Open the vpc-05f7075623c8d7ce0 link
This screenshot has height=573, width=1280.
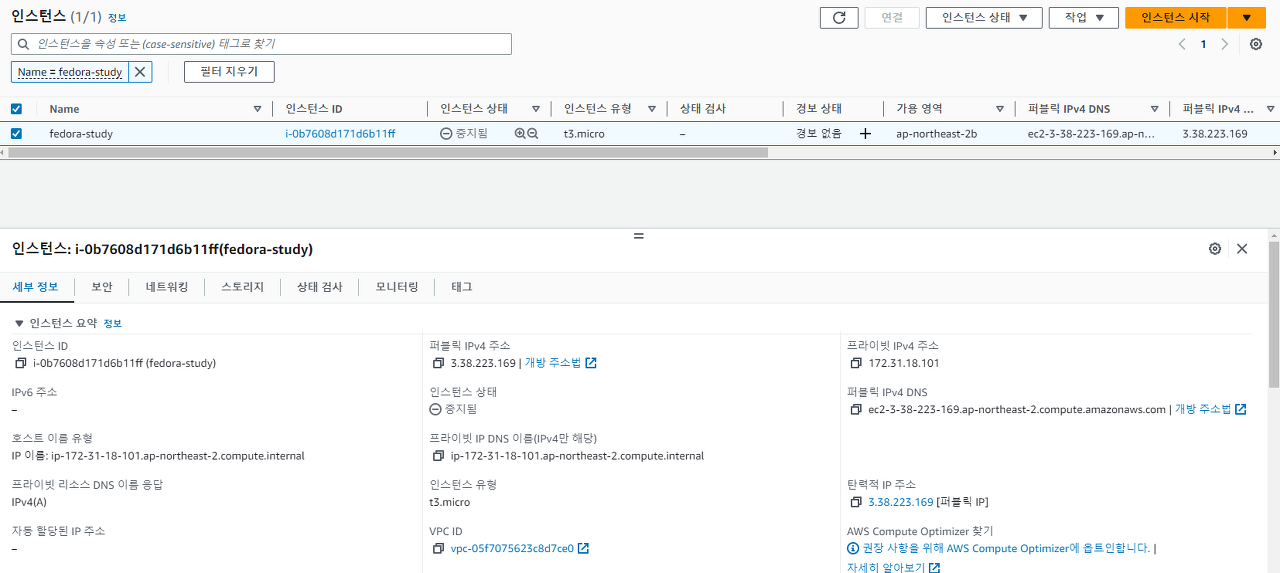(520, 548)
